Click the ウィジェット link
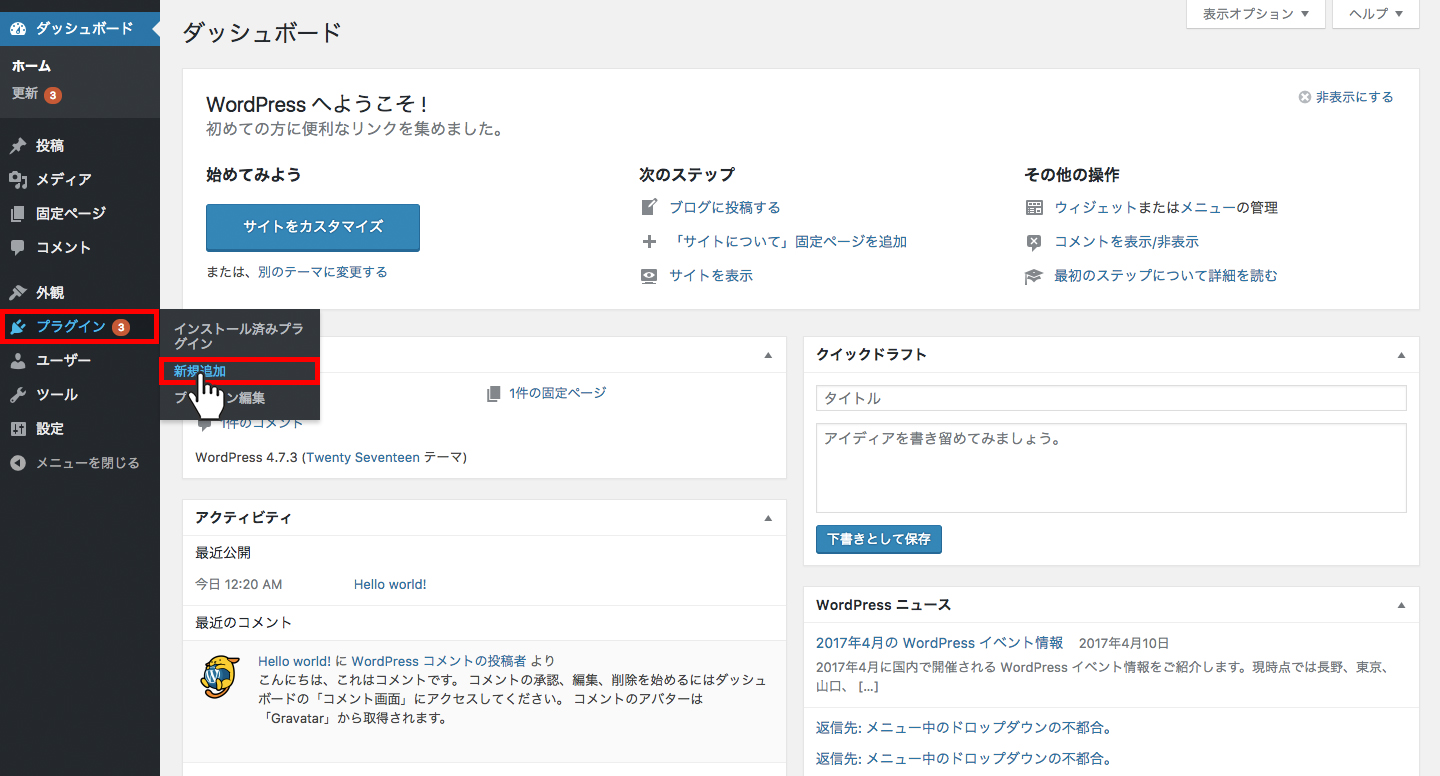This screenshot has height=776, width=1440. pos(1096,208)
